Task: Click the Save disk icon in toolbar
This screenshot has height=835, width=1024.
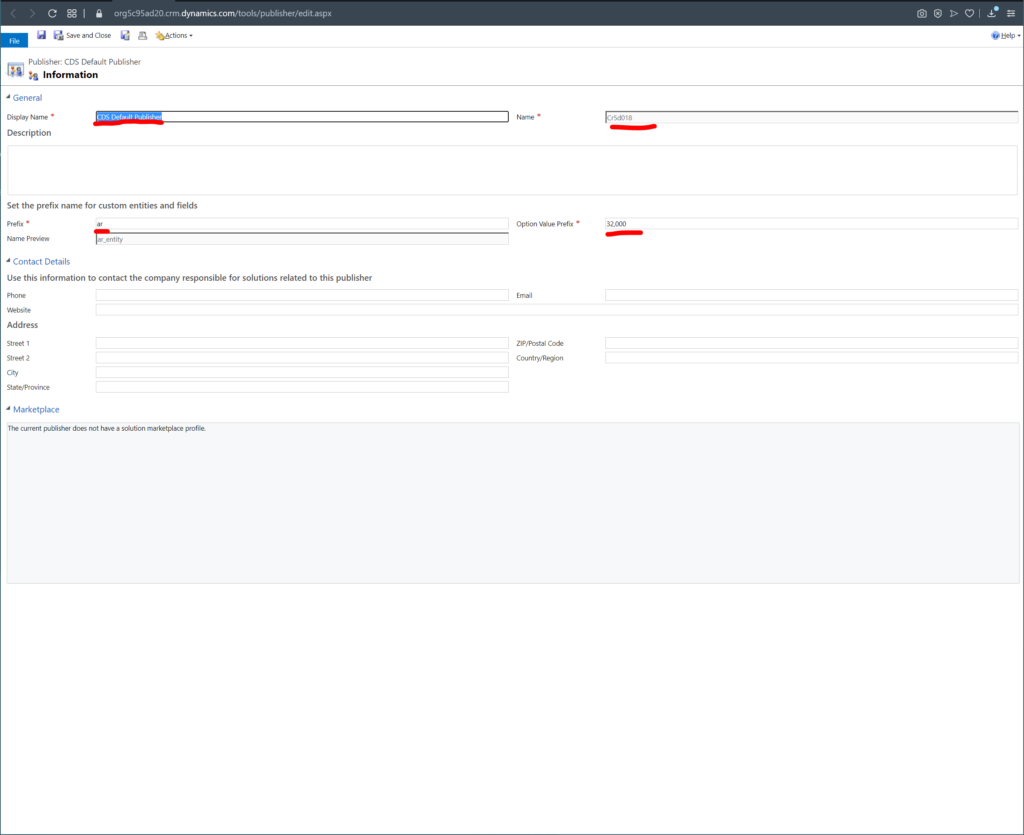Action: point(42,35)
